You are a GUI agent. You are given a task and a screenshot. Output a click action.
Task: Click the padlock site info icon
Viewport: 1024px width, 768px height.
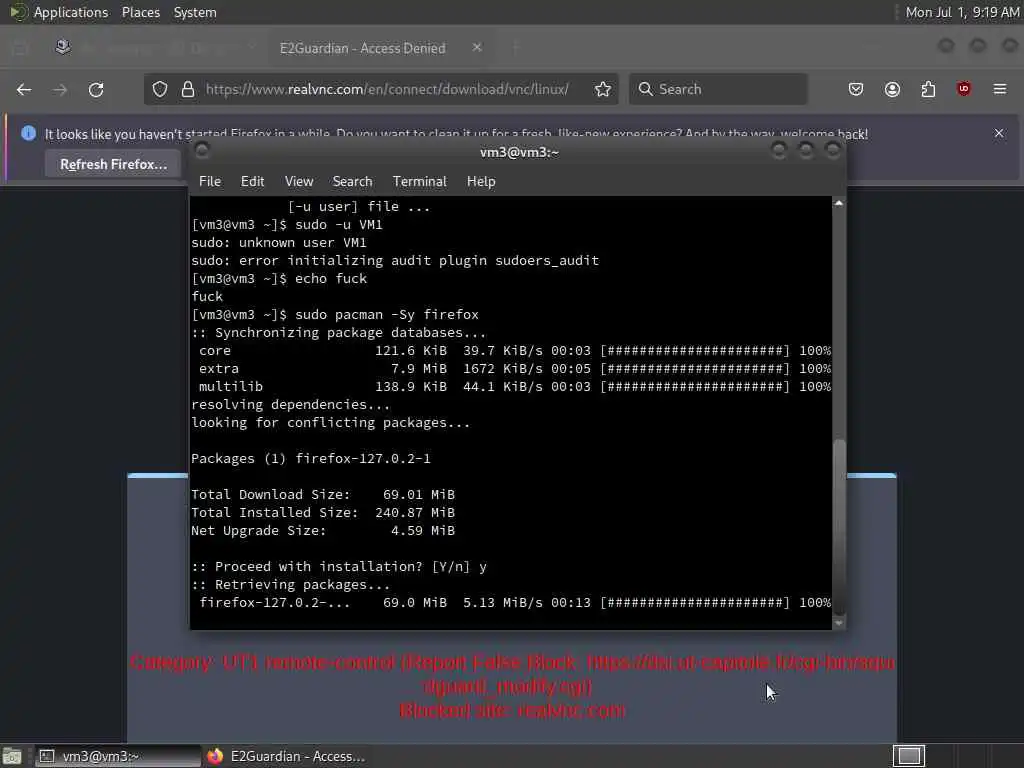pyautogui.click(x=188, y=89)
